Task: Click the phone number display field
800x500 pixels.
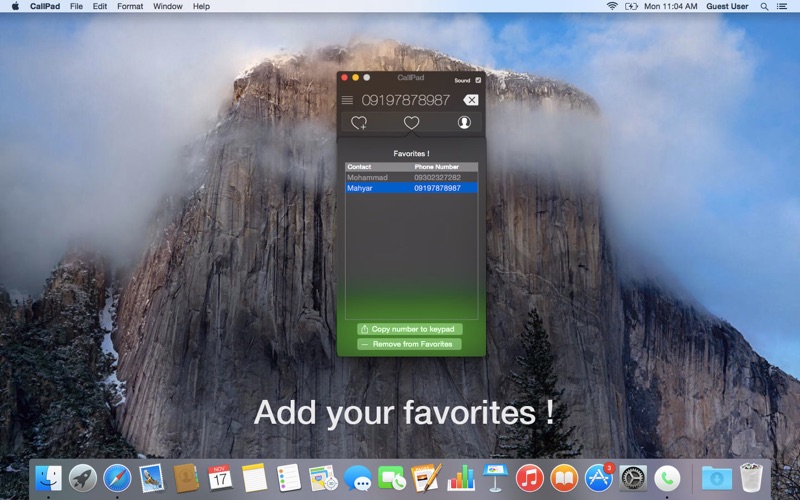Action: (405, 100)
